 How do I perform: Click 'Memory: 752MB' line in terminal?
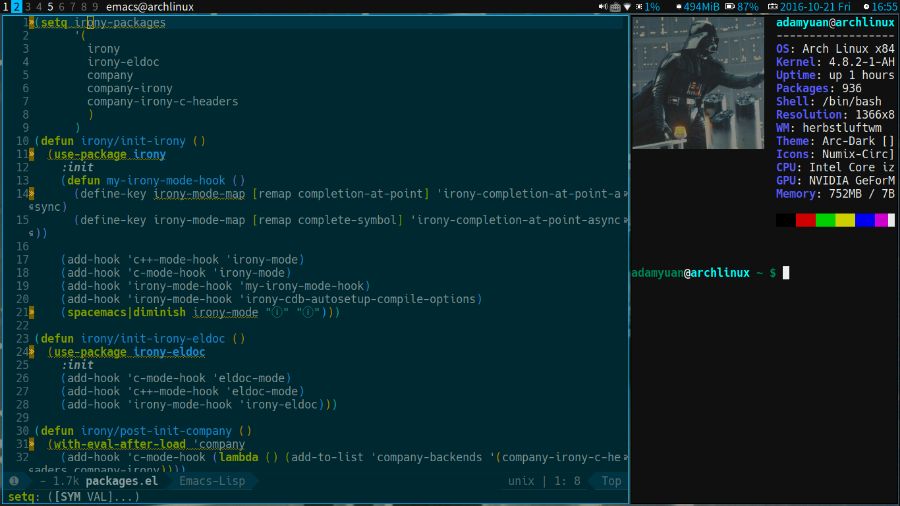click(x=835, y=194)
